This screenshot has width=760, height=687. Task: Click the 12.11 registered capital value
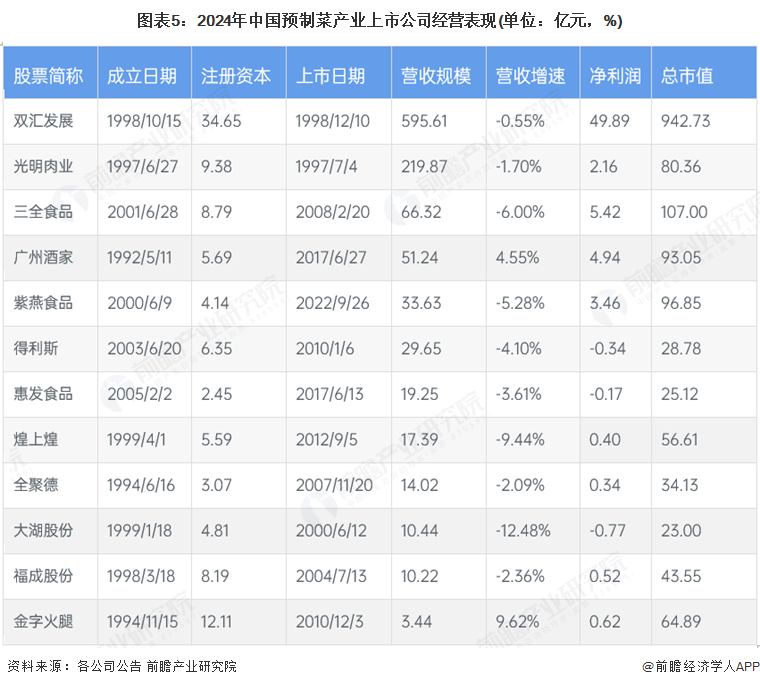[x=216, y=622]
